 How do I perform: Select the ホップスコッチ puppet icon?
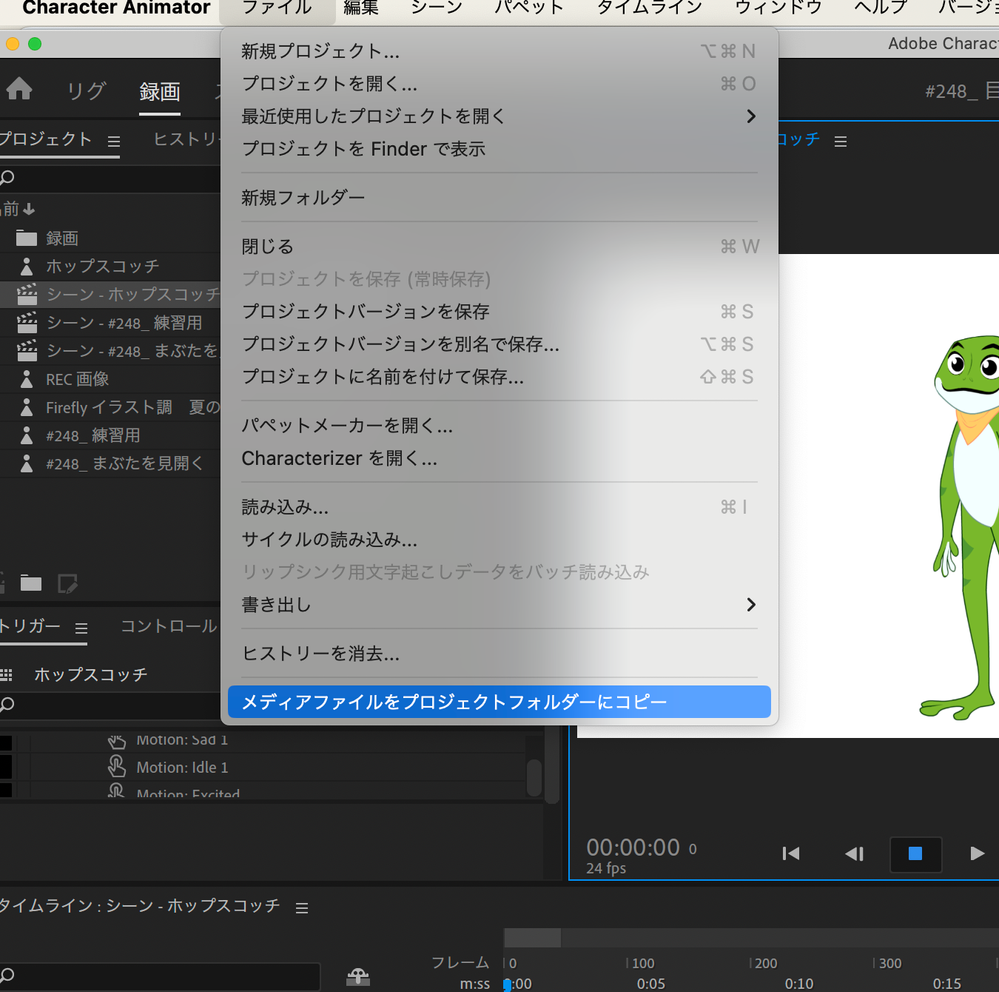[26, 266]
